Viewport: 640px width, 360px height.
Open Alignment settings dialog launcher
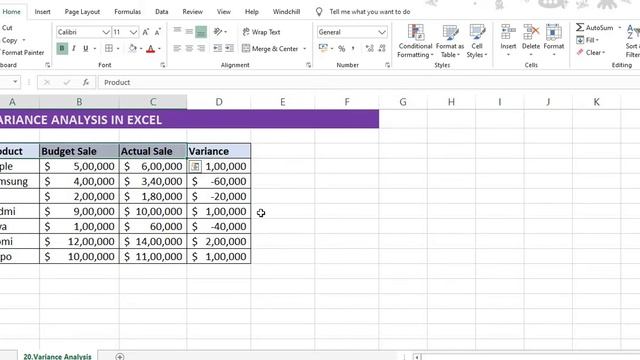pos(308,65)
